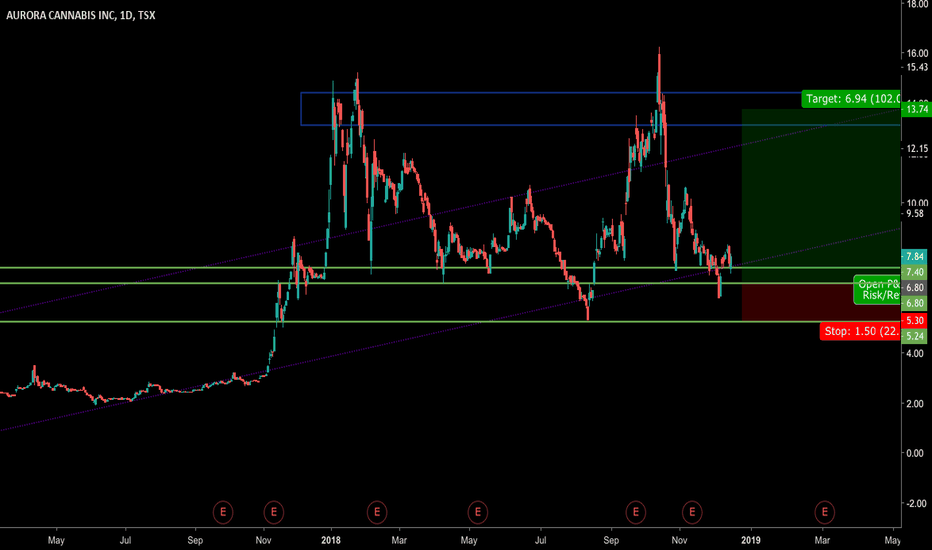The image size is (932, 550).
Task: Click the 2019 label on time axis
Action: point(751,540)
